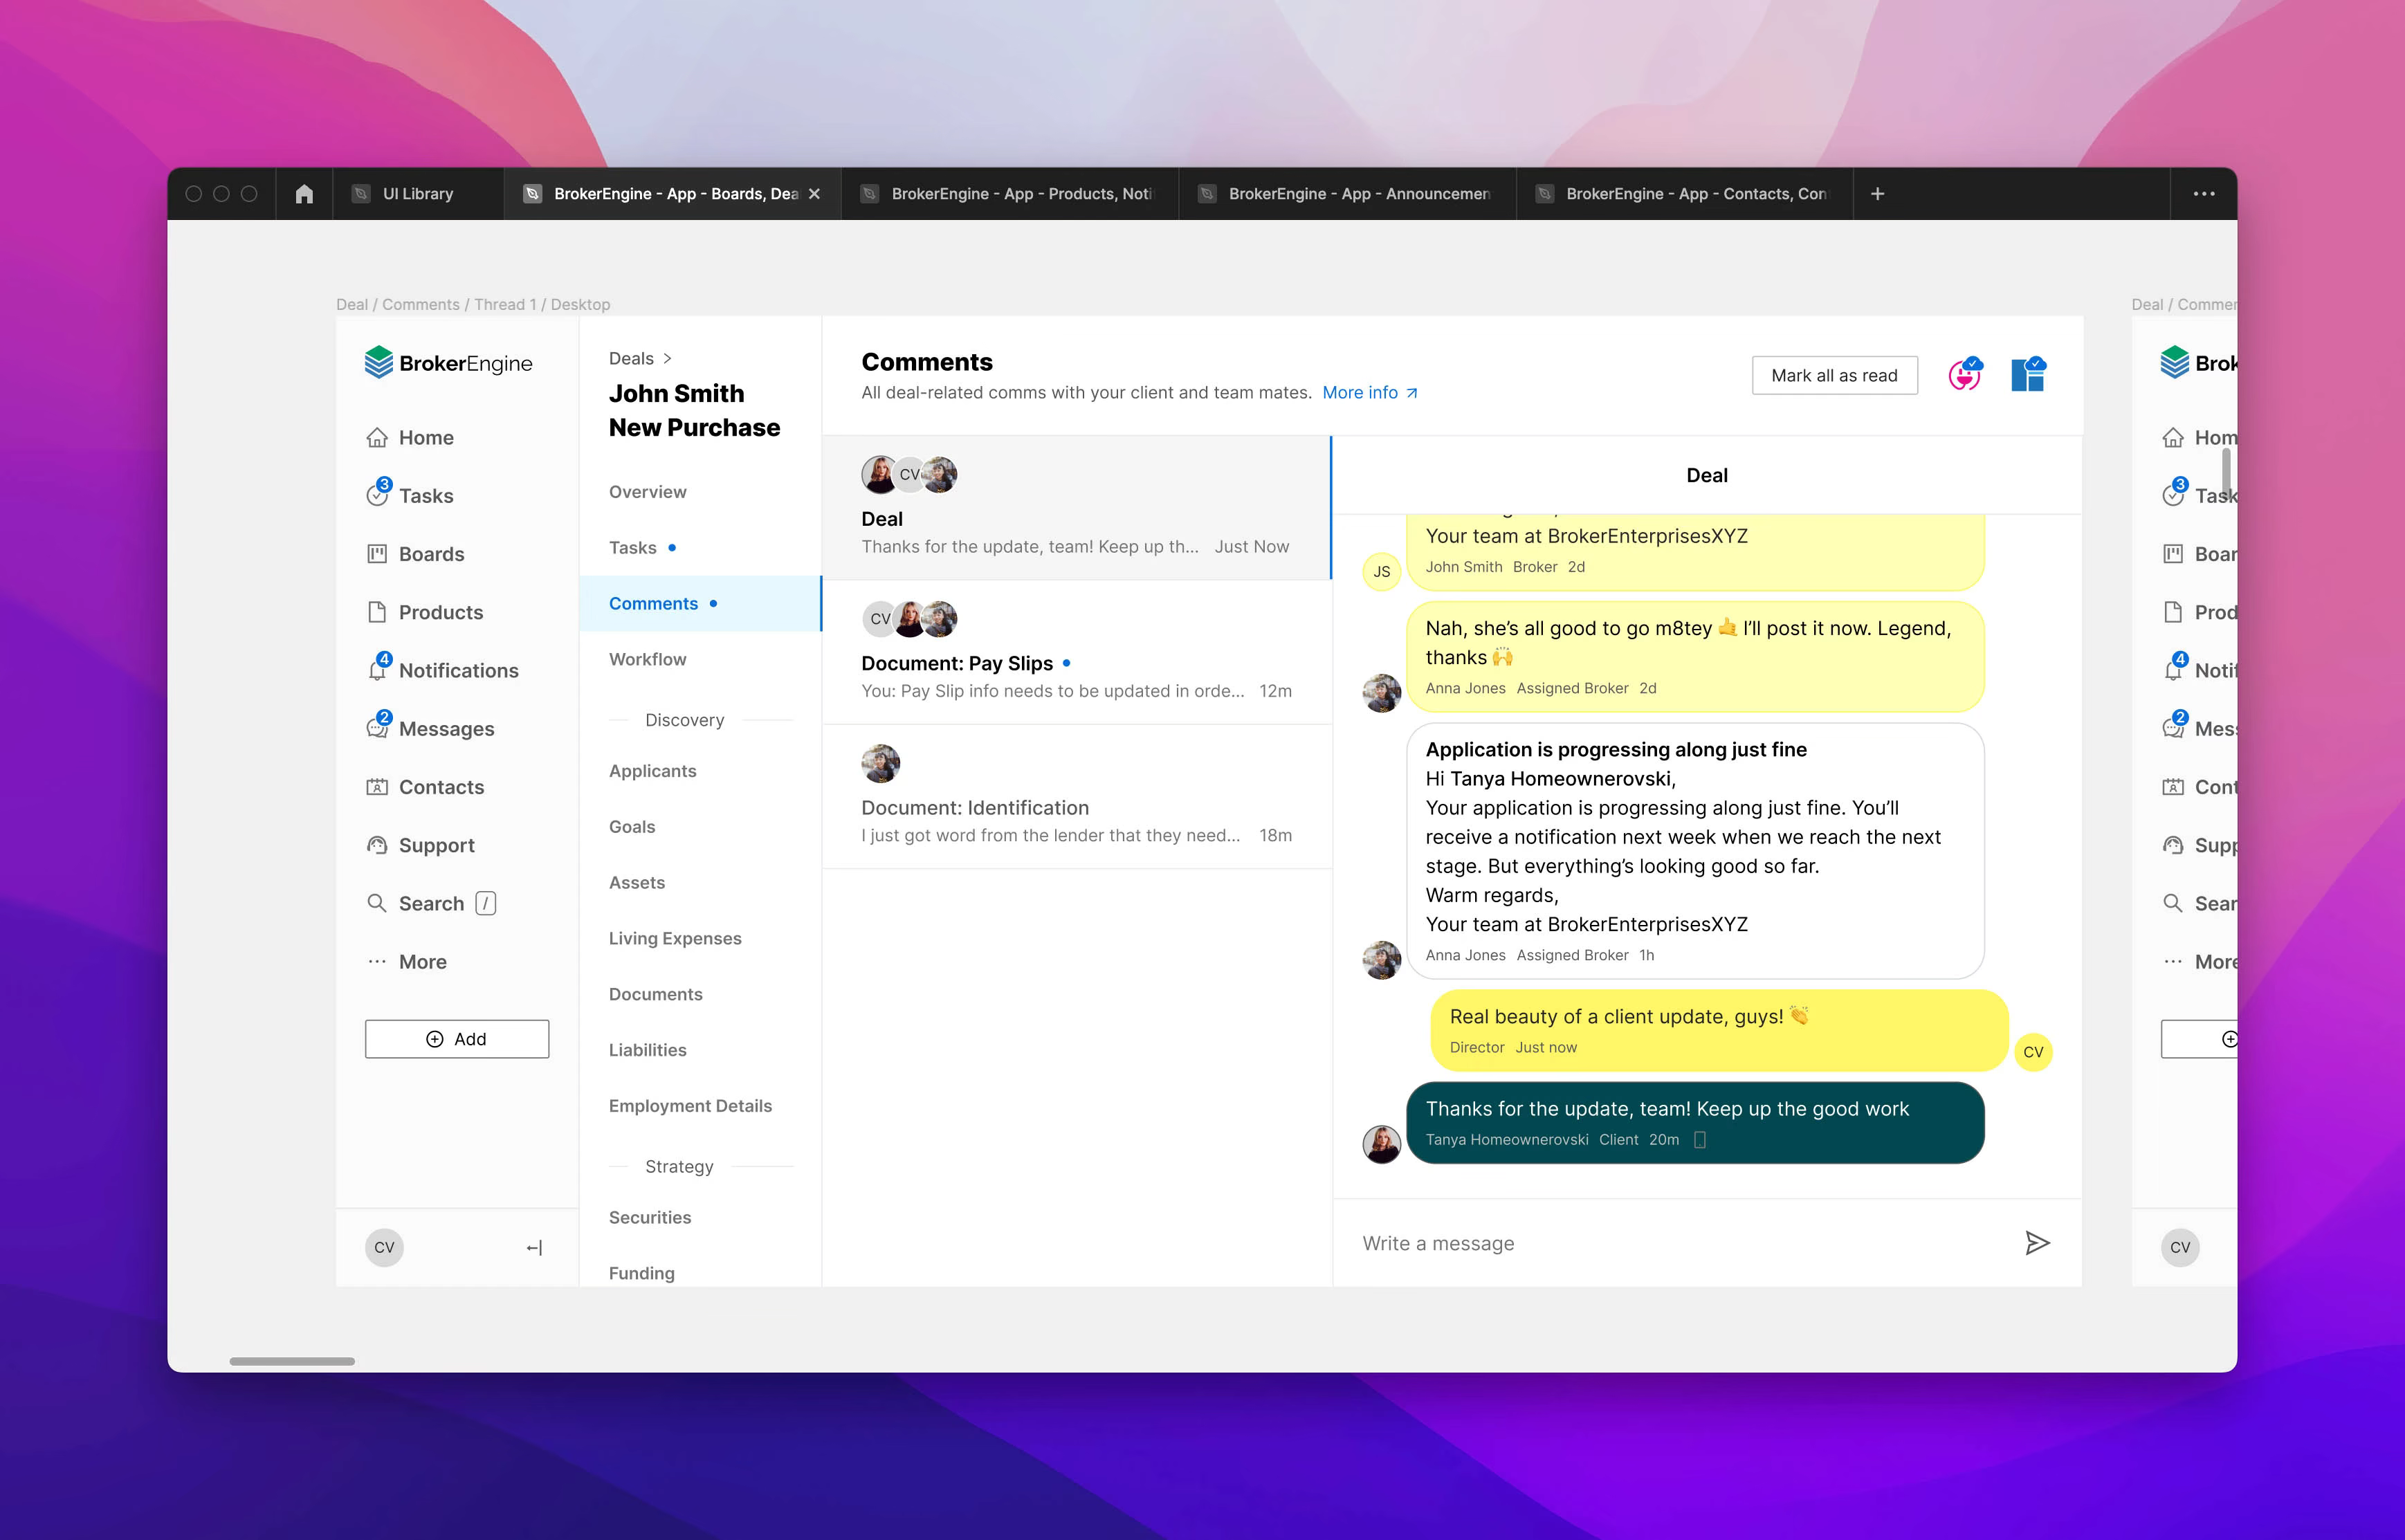This screenshot has height=1540, width=2405.
Task: Expand the Deals breadcrumb chevron
Action: coord(668,357)
